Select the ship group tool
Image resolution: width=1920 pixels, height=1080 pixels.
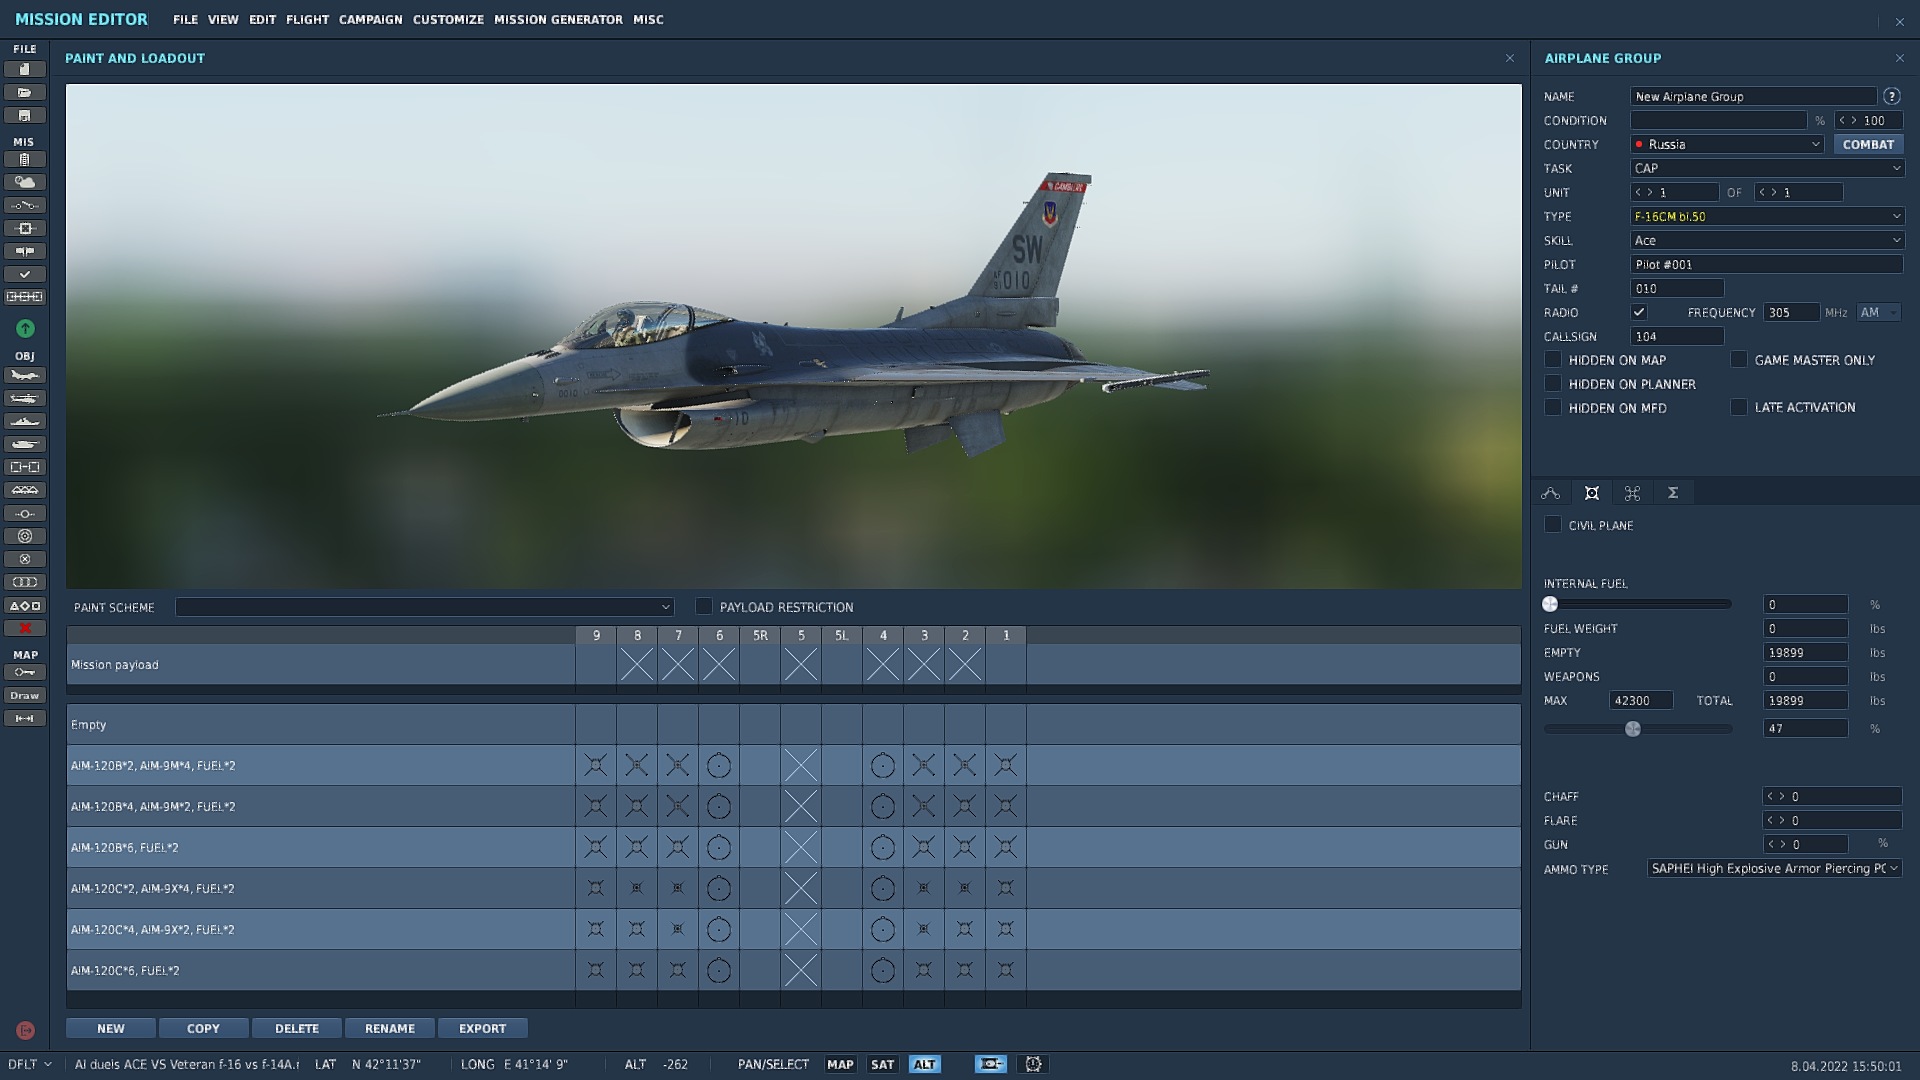pyautogui.click(x=25, y=421)
